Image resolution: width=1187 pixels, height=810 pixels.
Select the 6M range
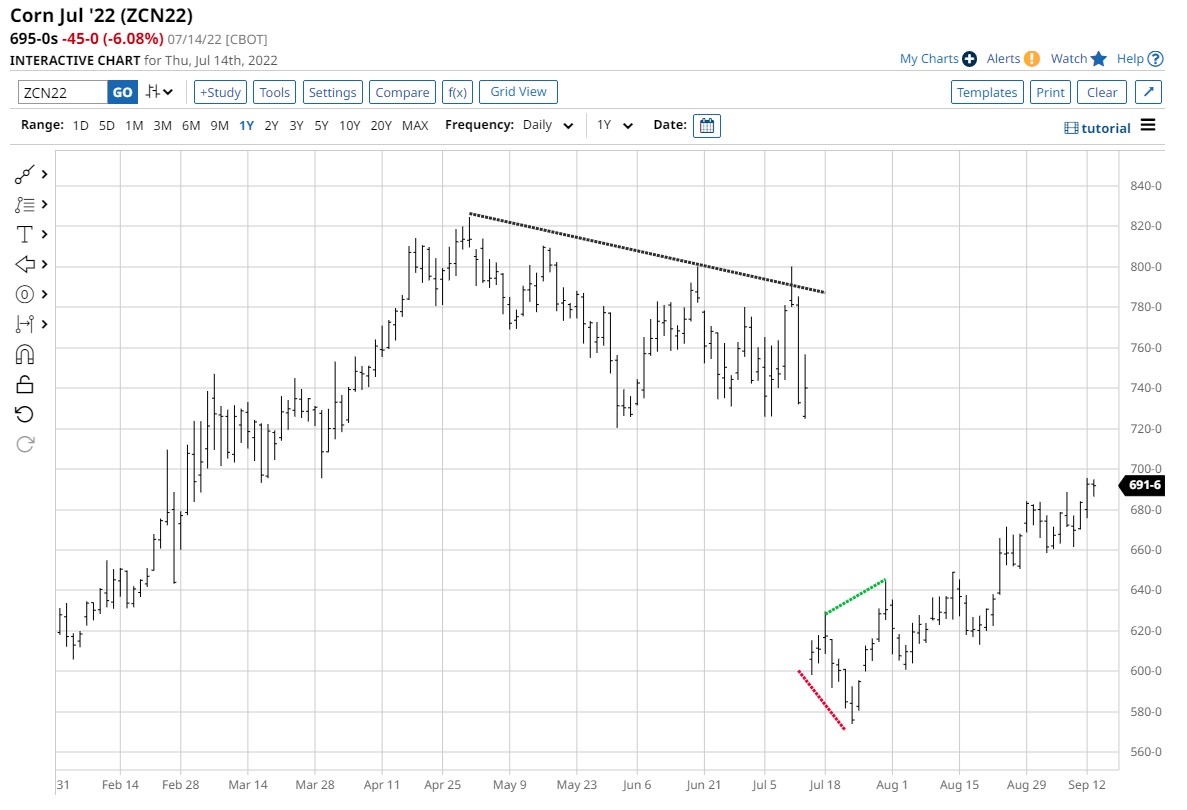coord(191,126)
